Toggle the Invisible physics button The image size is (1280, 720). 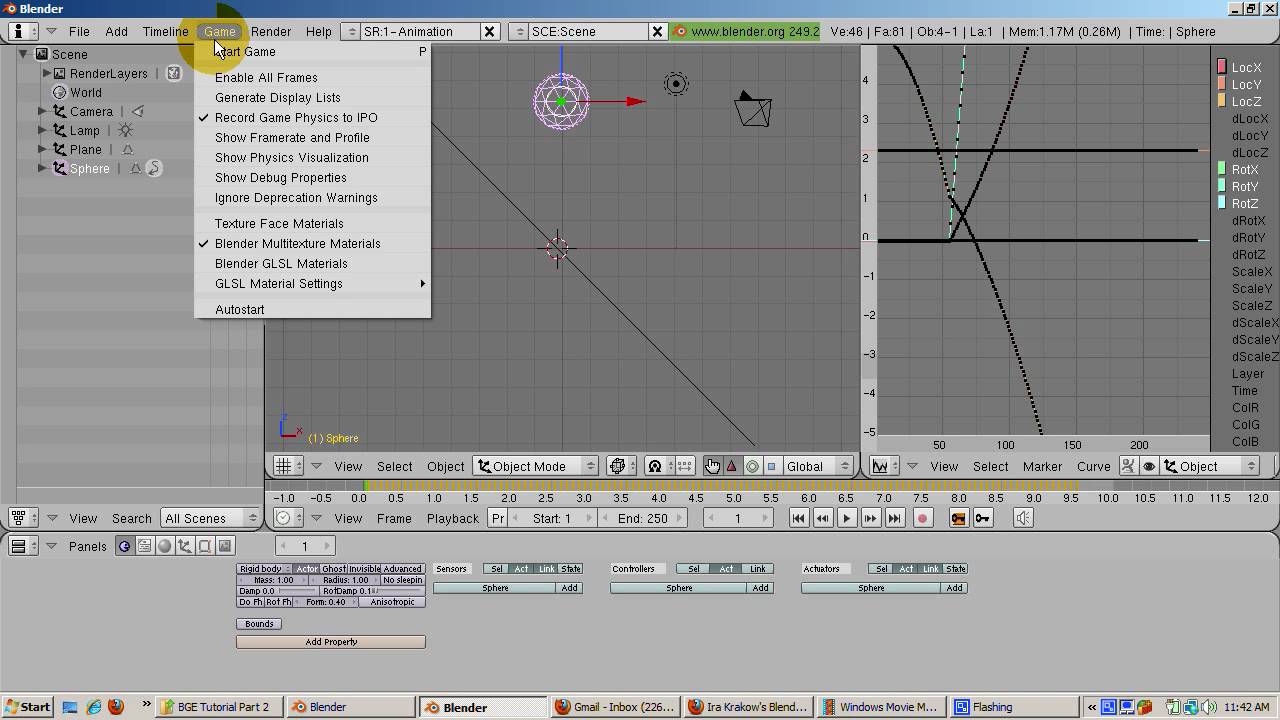pyautogui.click(x=364, y=569)
